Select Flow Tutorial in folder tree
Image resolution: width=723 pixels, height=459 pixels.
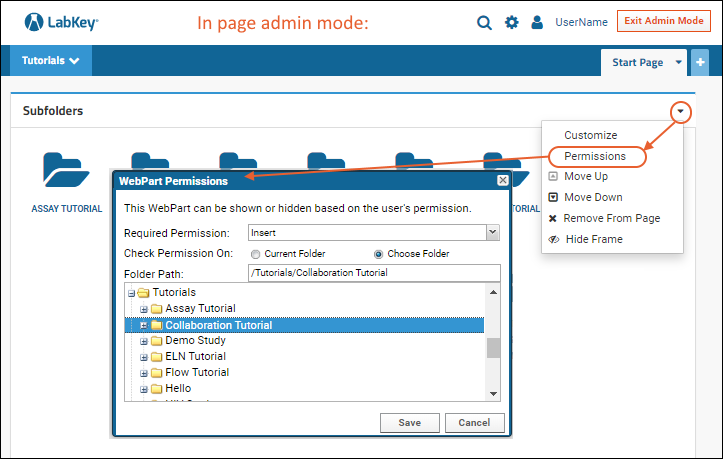[x=197, y=372]
